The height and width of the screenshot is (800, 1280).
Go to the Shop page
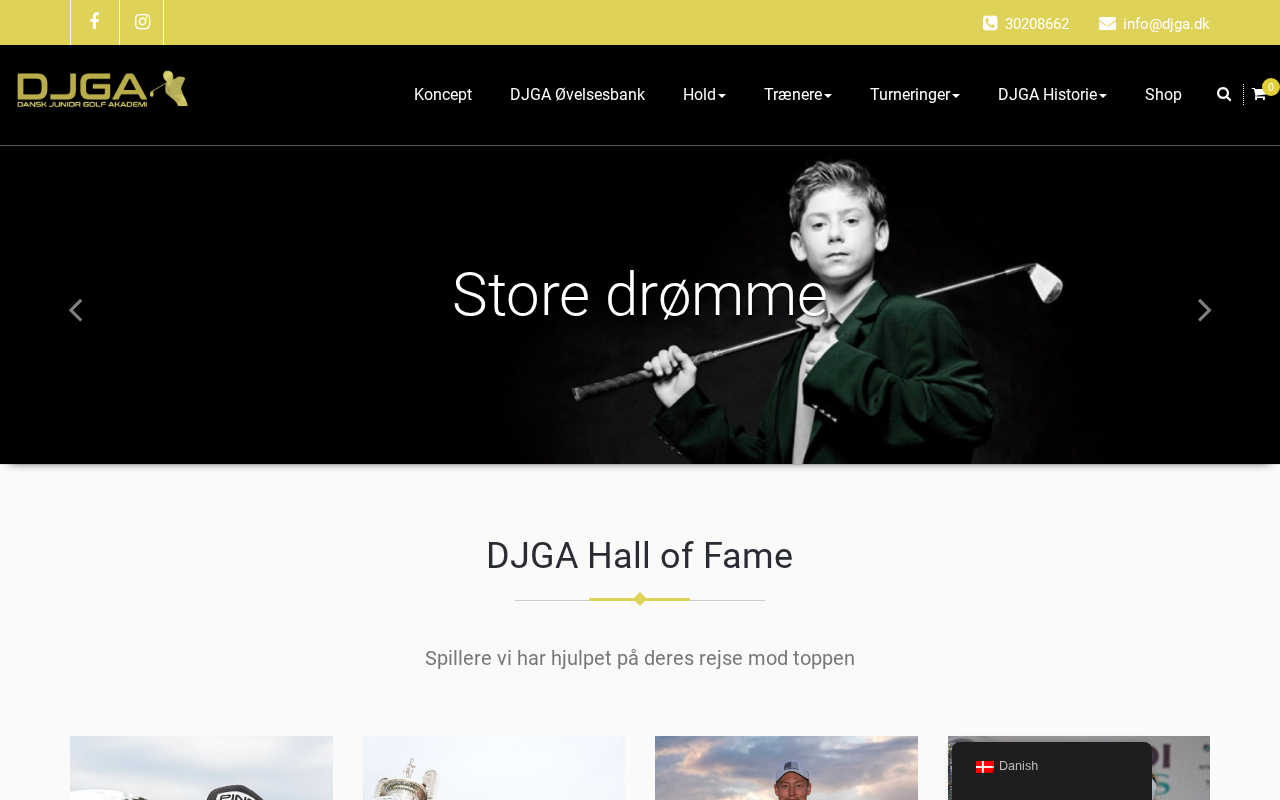coord(1163,94)
